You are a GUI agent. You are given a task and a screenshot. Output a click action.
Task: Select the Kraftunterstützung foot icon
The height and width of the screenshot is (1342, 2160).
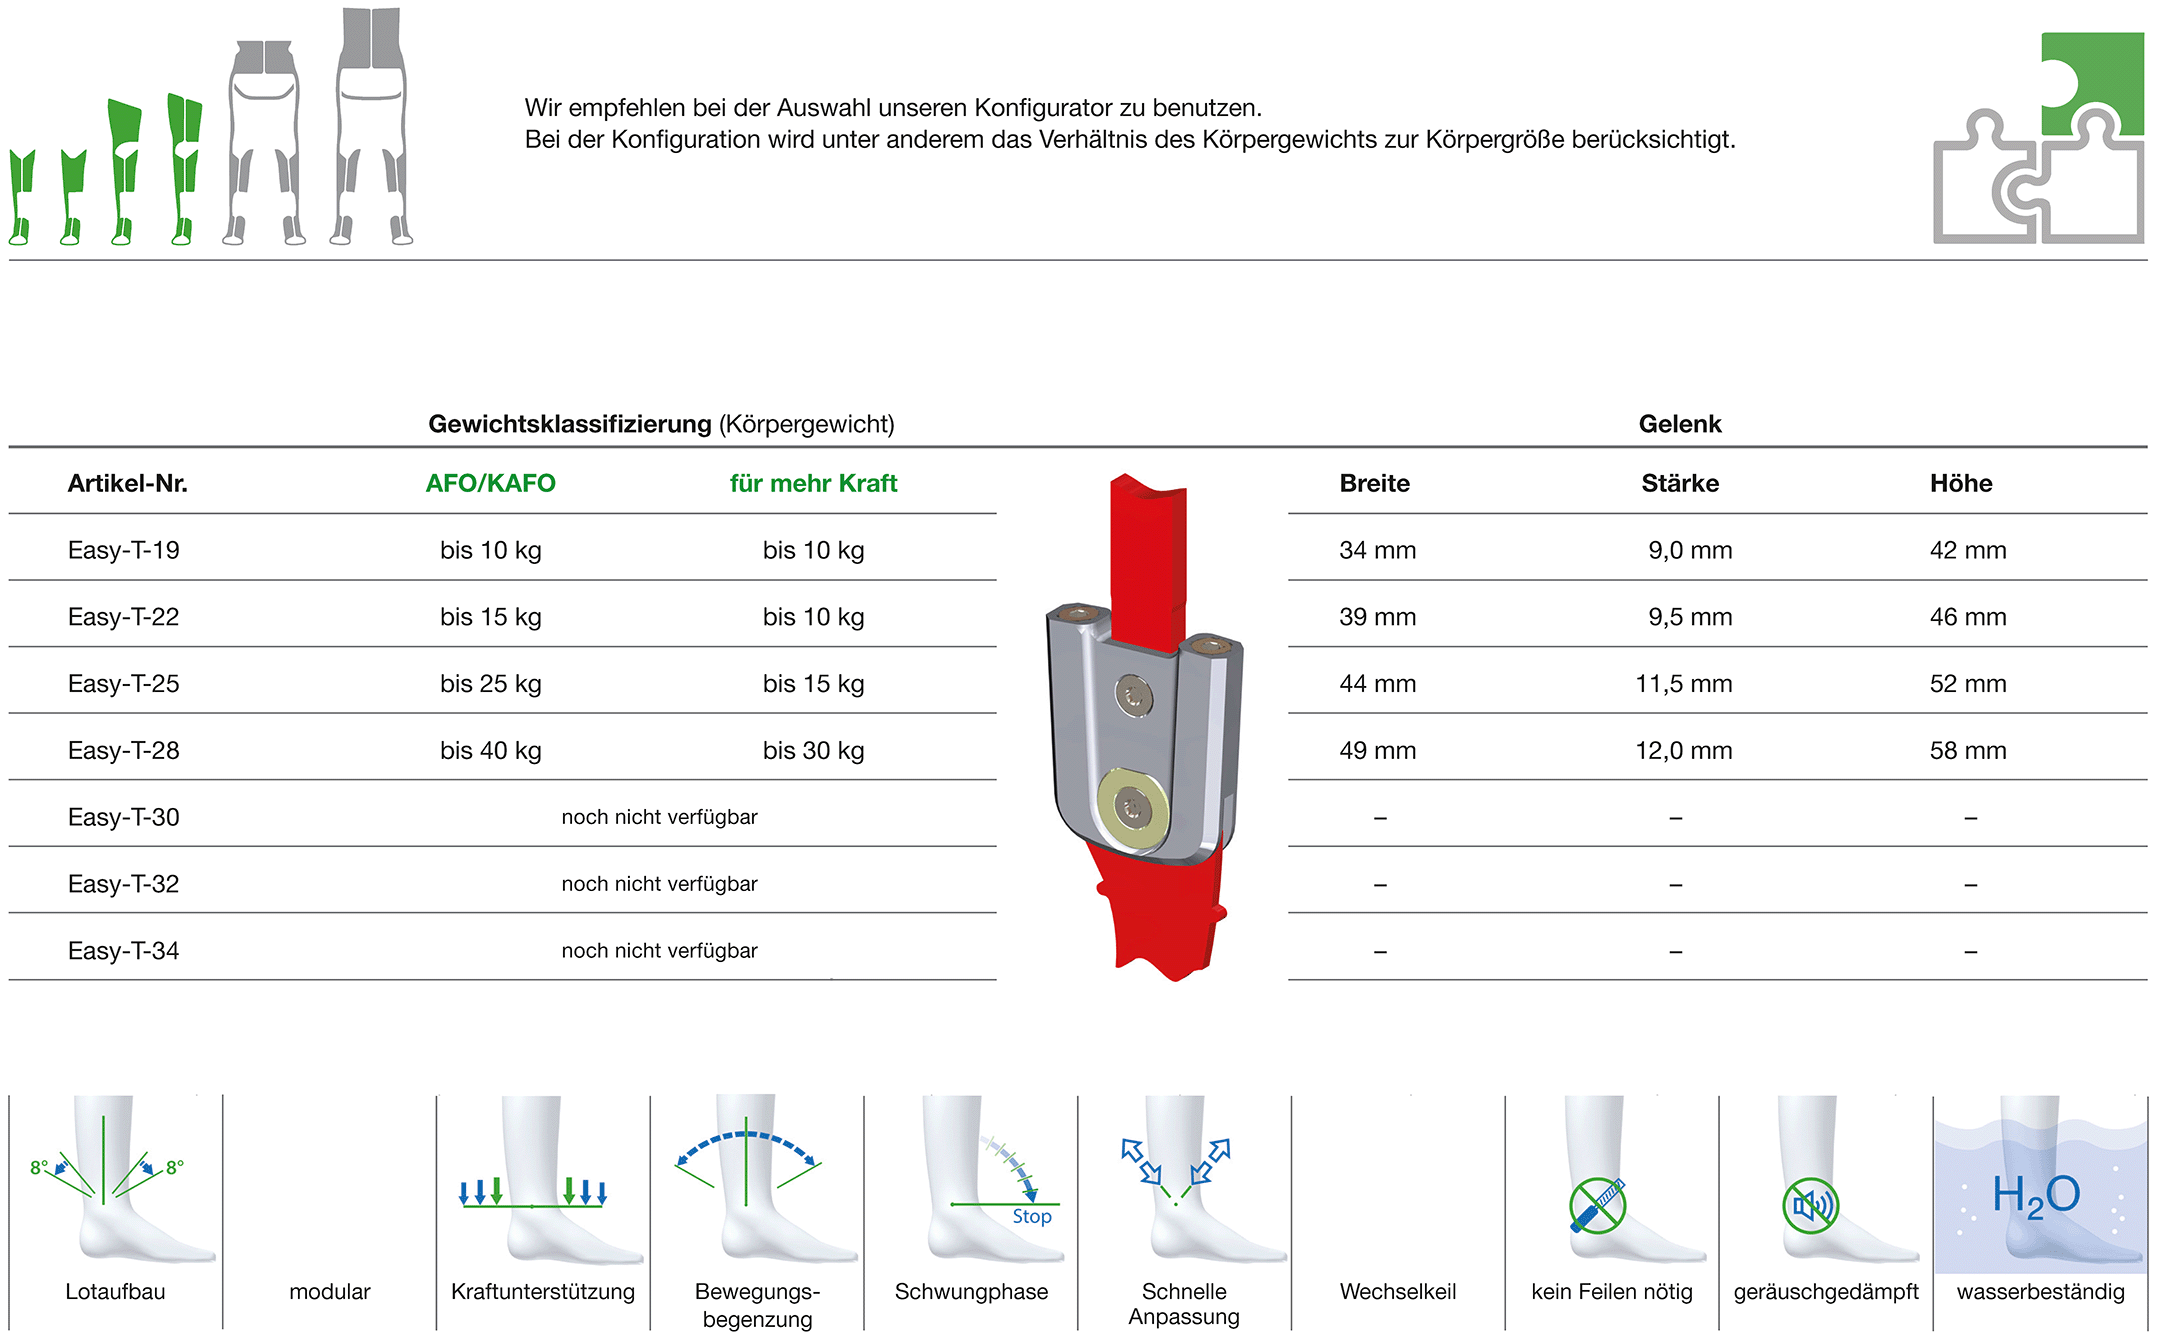point(543,1179)
